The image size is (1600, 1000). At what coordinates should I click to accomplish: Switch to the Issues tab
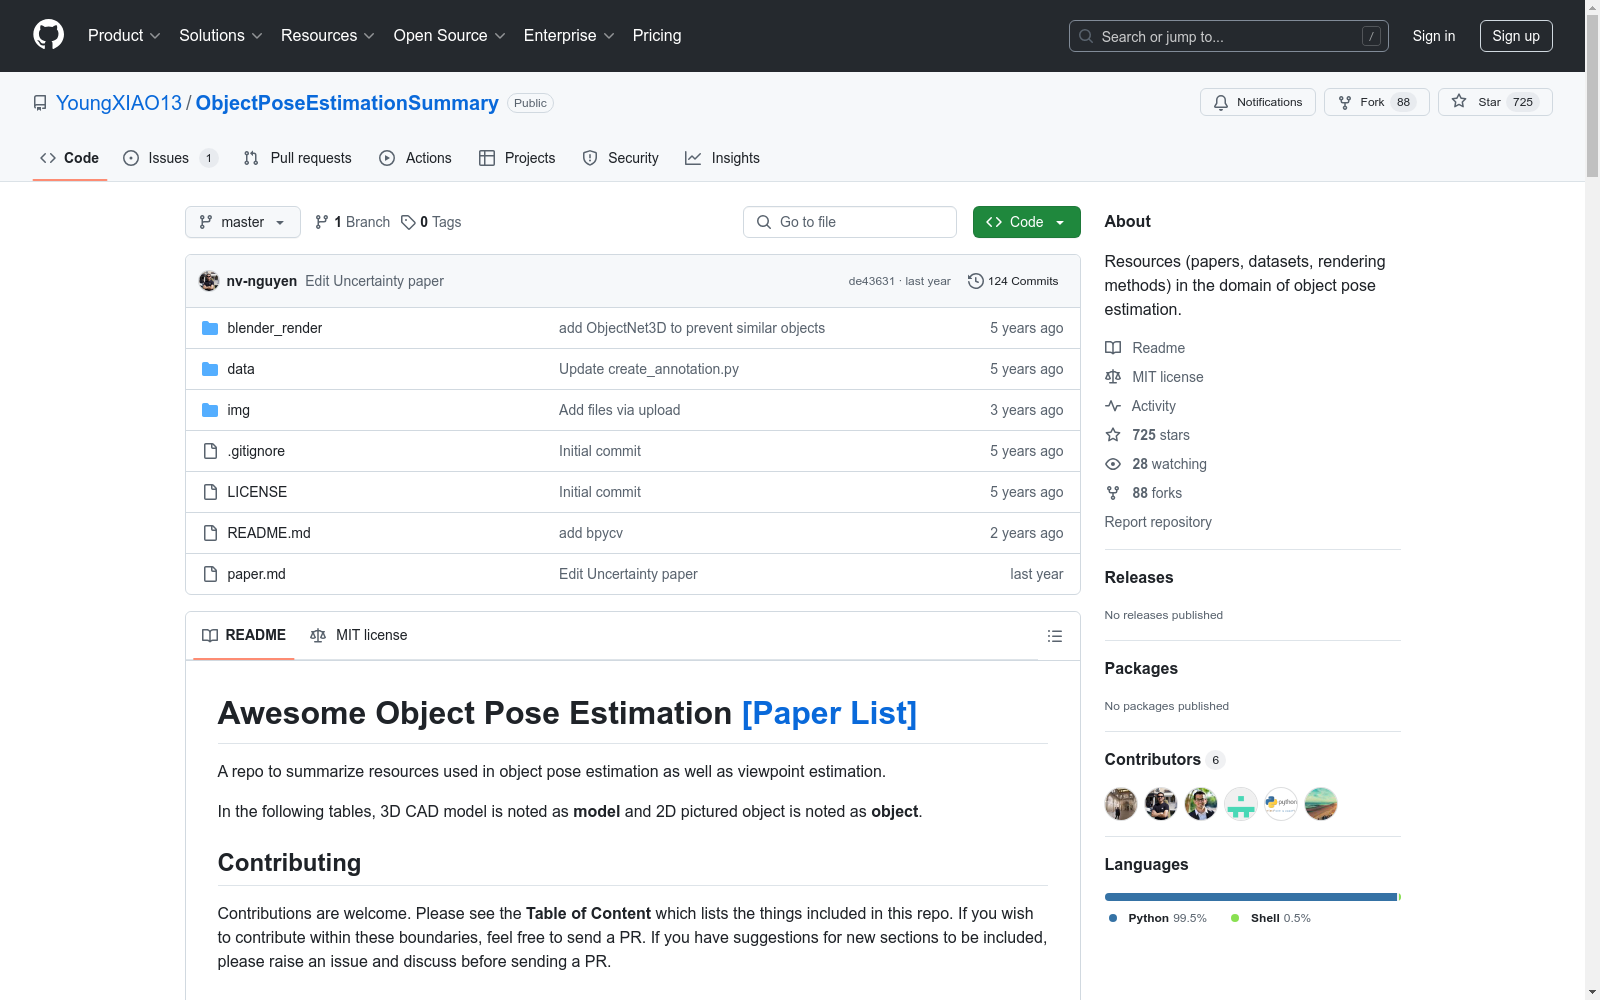click(170, 158)
